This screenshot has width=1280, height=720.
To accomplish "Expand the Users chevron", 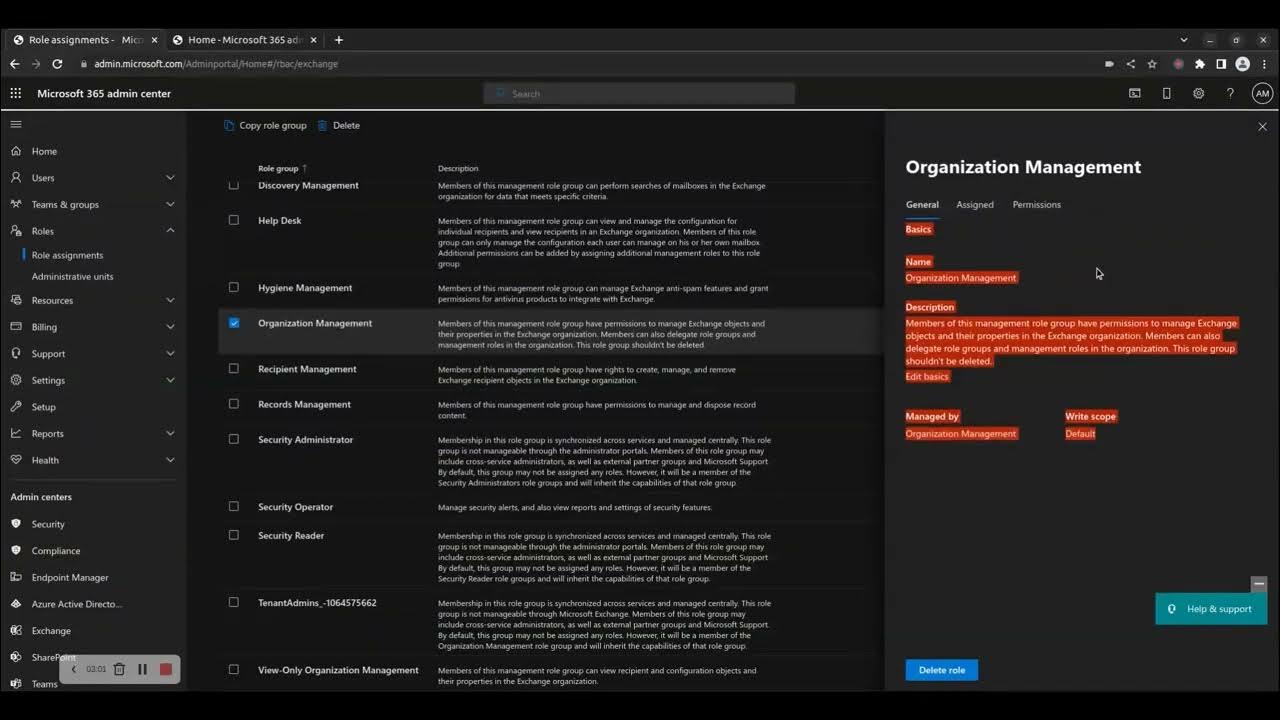I will pos(170,177).
